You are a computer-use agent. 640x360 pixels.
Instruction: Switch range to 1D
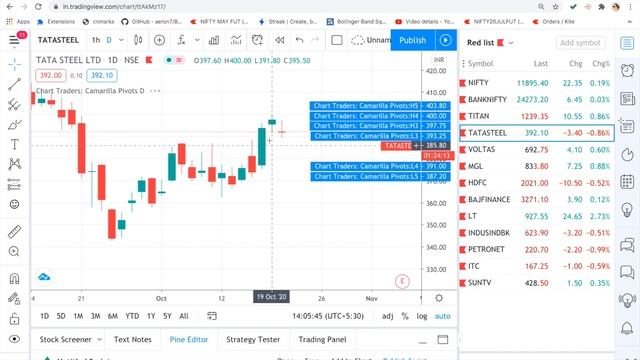(44, 316)
